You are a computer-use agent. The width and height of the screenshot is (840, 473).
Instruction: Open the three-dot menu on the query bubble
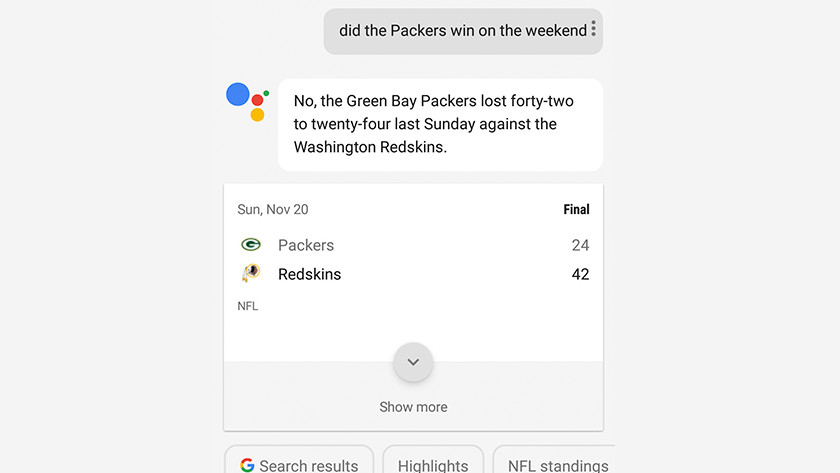[593, 29]
